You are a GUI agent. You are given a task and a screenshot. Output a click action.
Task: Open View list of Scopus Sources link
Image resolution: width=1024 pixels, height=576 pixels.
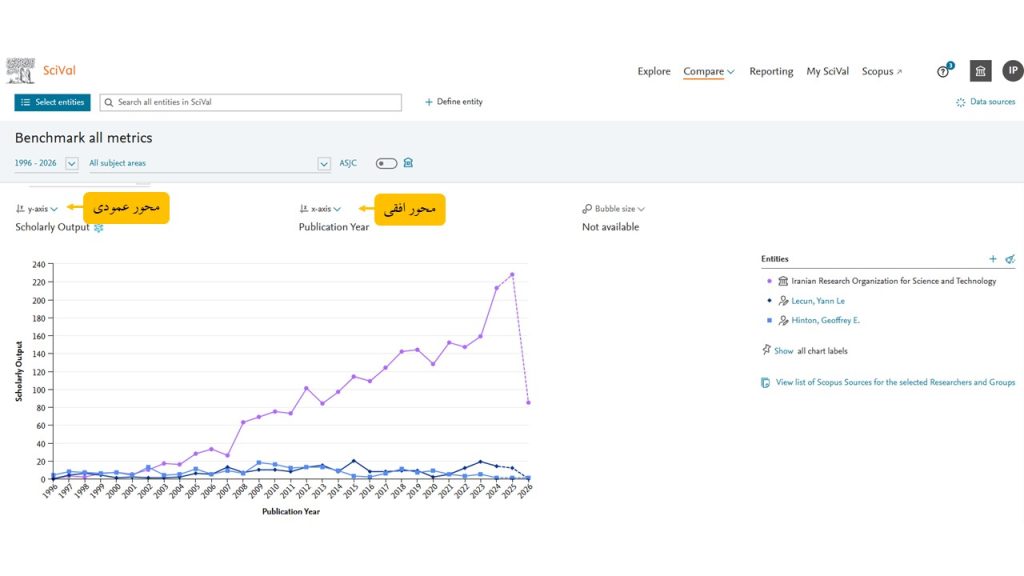click(x=895, y=383)
